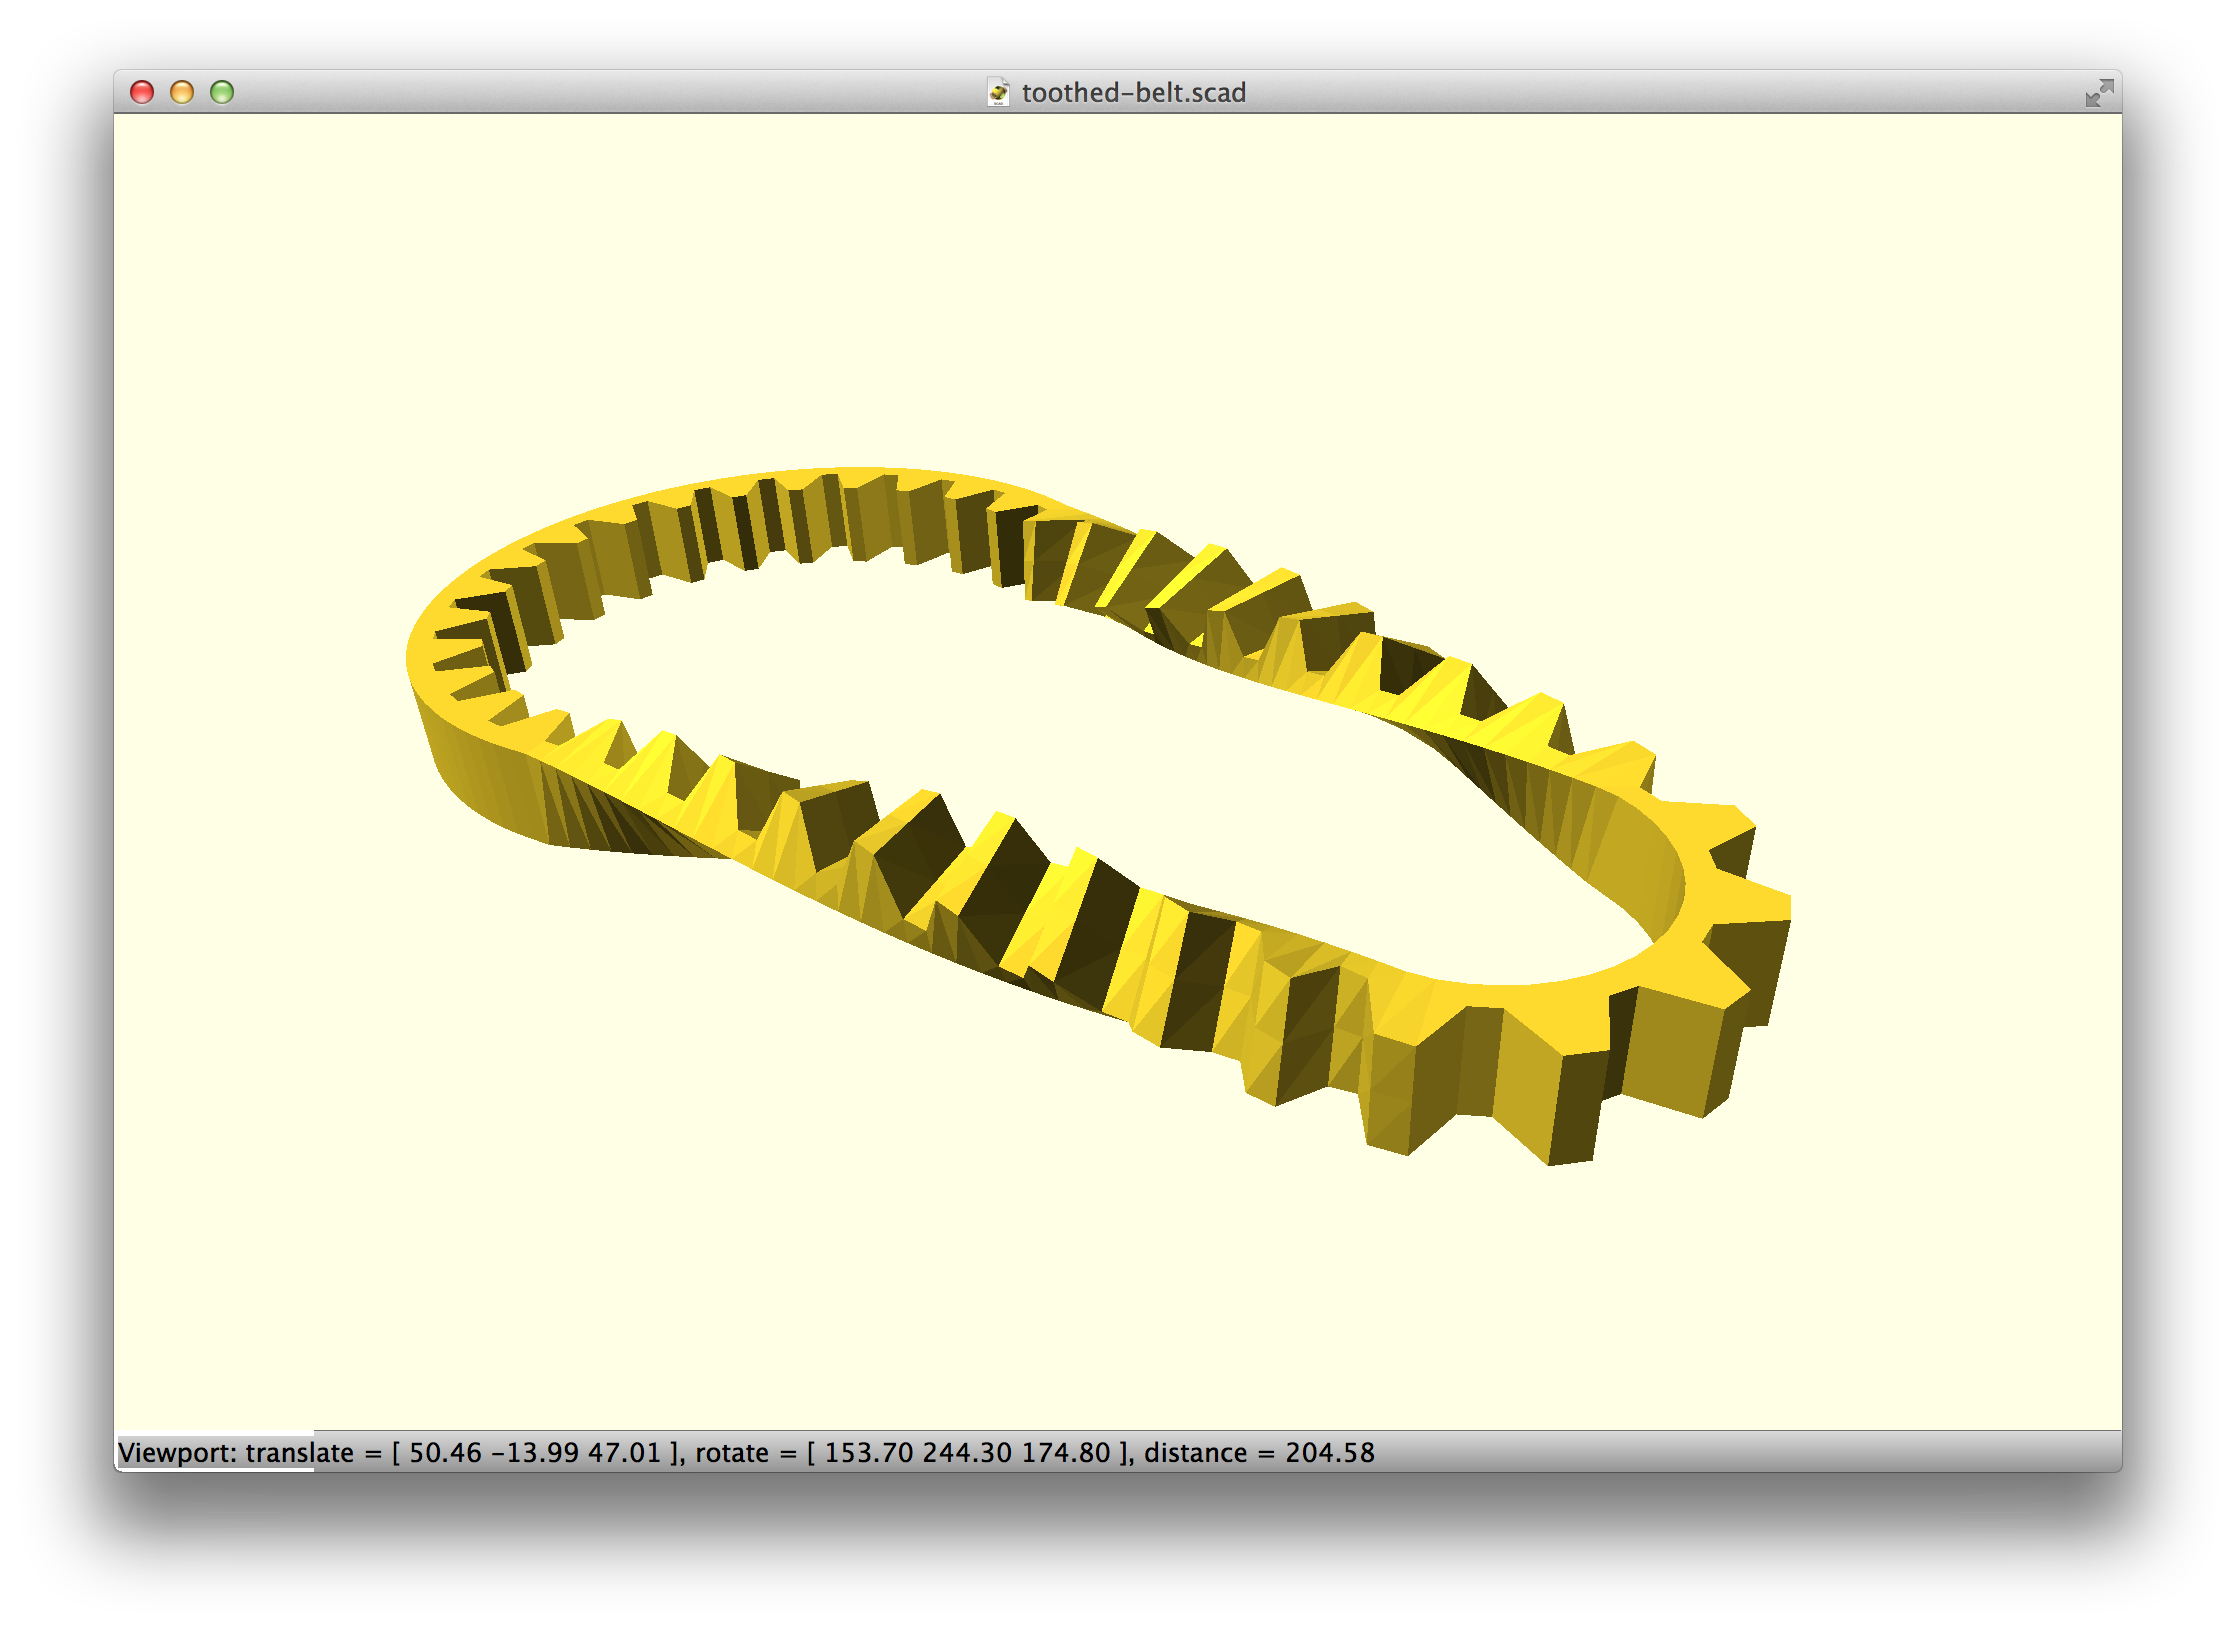Zoom window using the green button
The width and height of the screenshot is (2236, 1630).
tap(222, 93)
